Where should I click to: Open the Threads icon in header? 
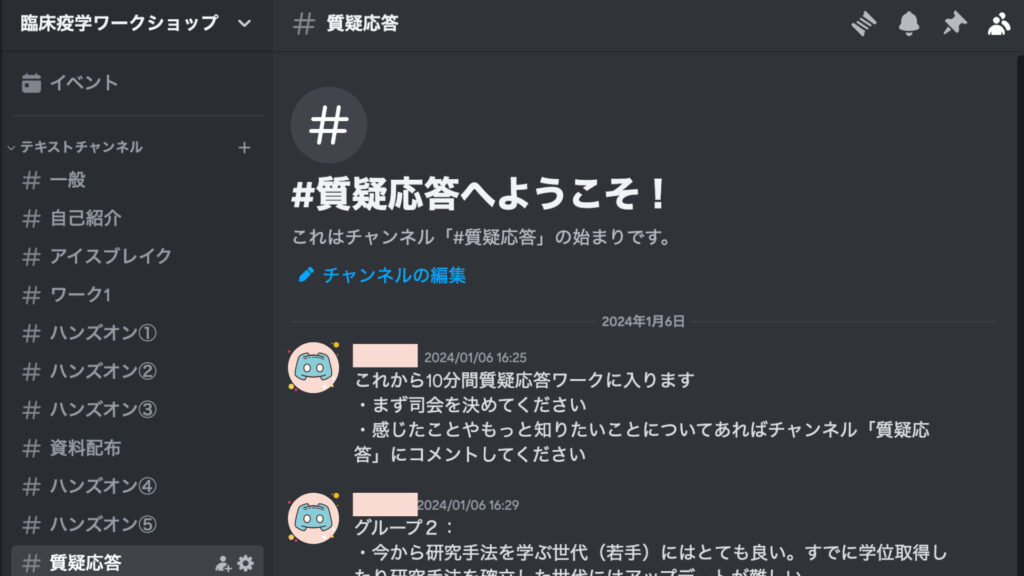point(863,24)
